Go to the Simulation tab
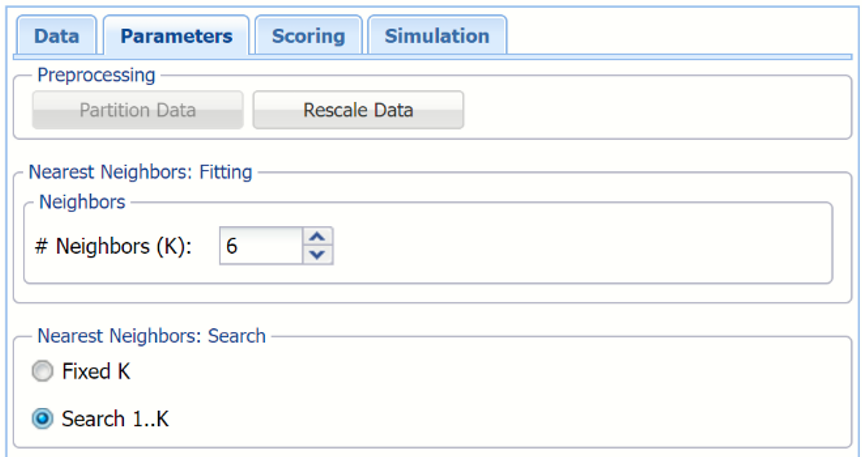Image resolution: width=862 pixels, height=457 pixels. (437, 36)
